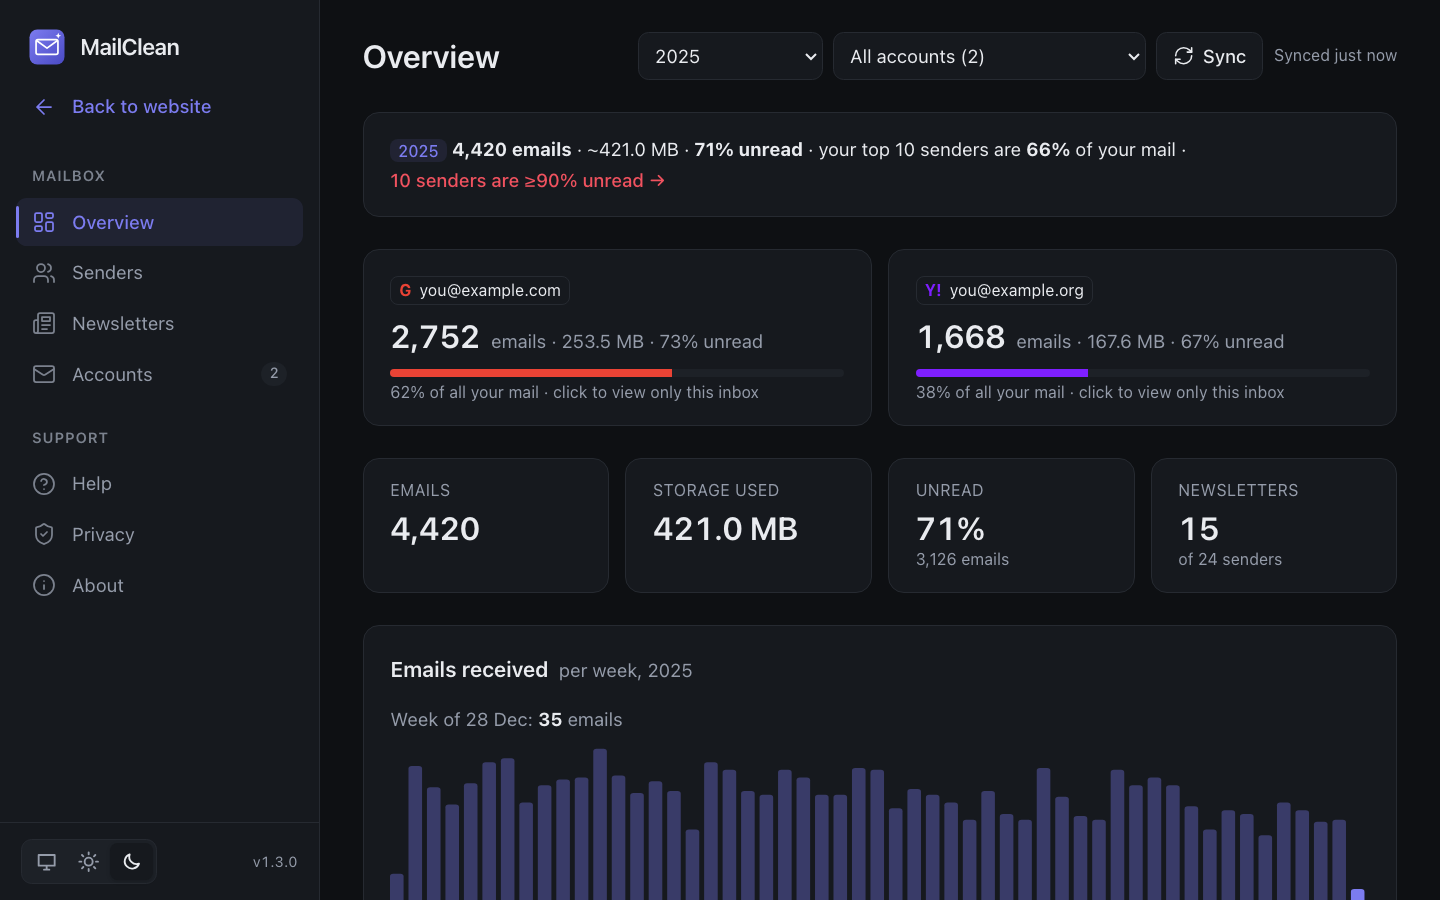Viewport: 1440px width, 900px height.
Task: Open the All accounts (2) dropdown
Action: (989, 56)
